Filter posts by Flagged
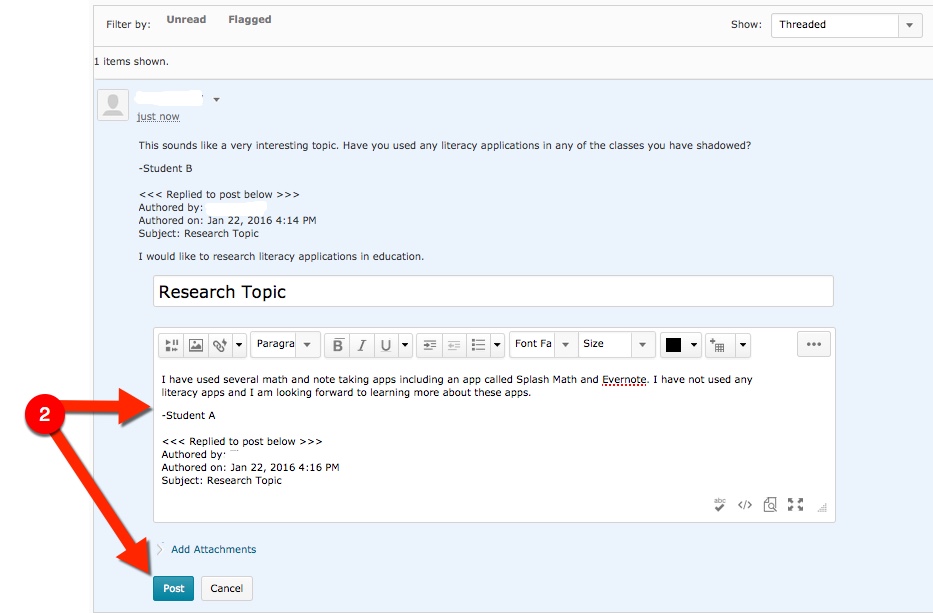 pyautogui.click(x=249, y=20)
